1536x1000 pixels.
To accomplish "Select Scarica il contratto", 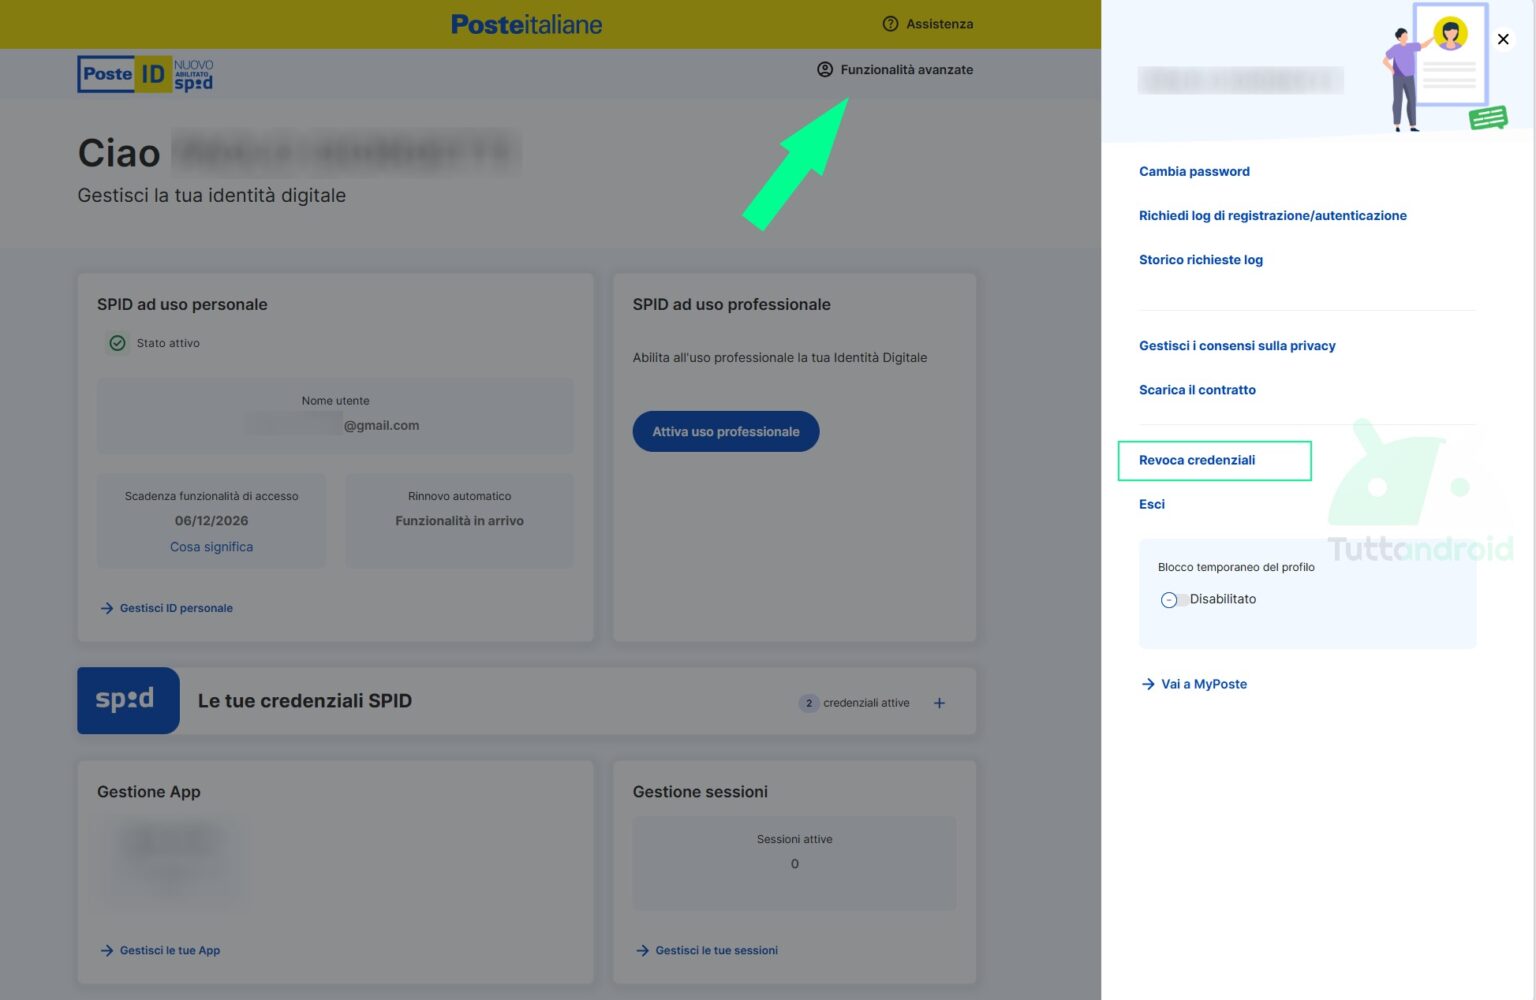I will pyautogui.click(x=1197, y=390).
